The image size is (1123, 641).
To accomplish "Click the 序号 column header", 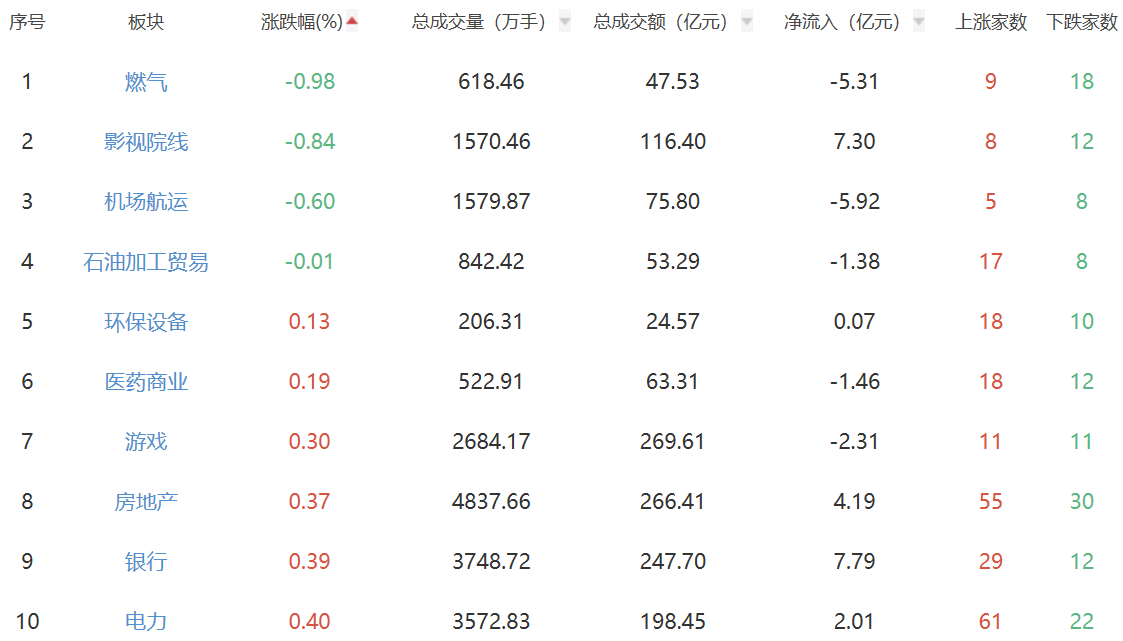I will point(27,22).
